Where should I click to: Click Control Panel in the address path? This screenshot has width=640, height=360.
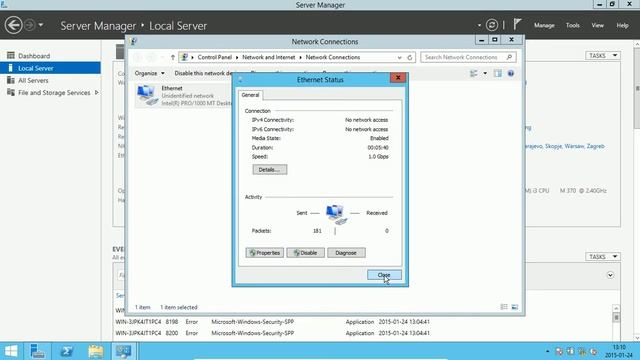(x=215, y=58)
